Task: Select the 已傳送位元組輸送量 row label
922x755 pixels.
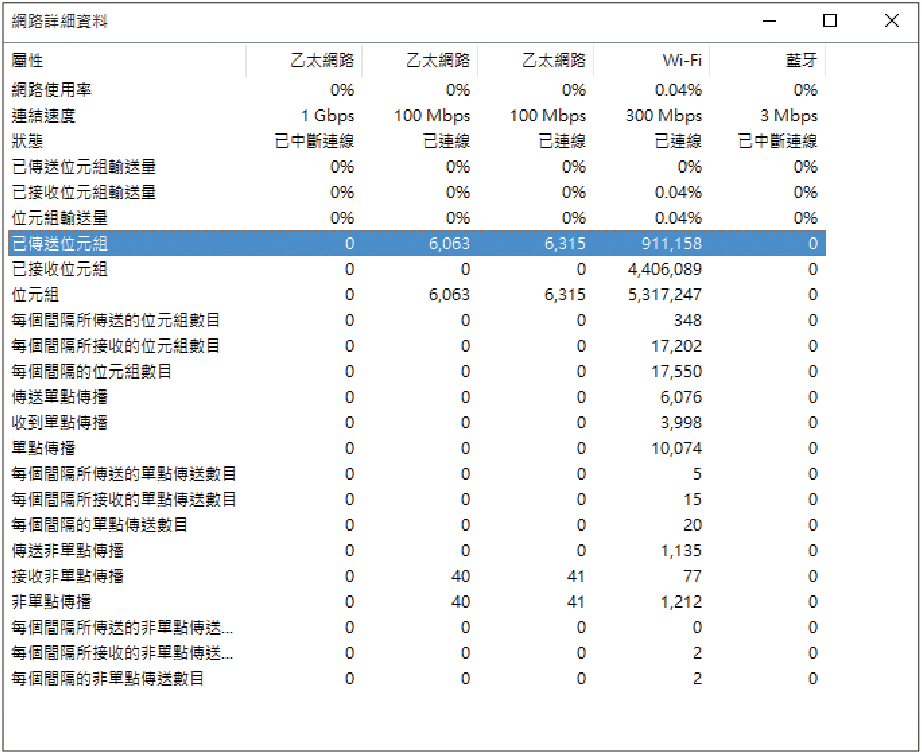Action: [83, 167]
